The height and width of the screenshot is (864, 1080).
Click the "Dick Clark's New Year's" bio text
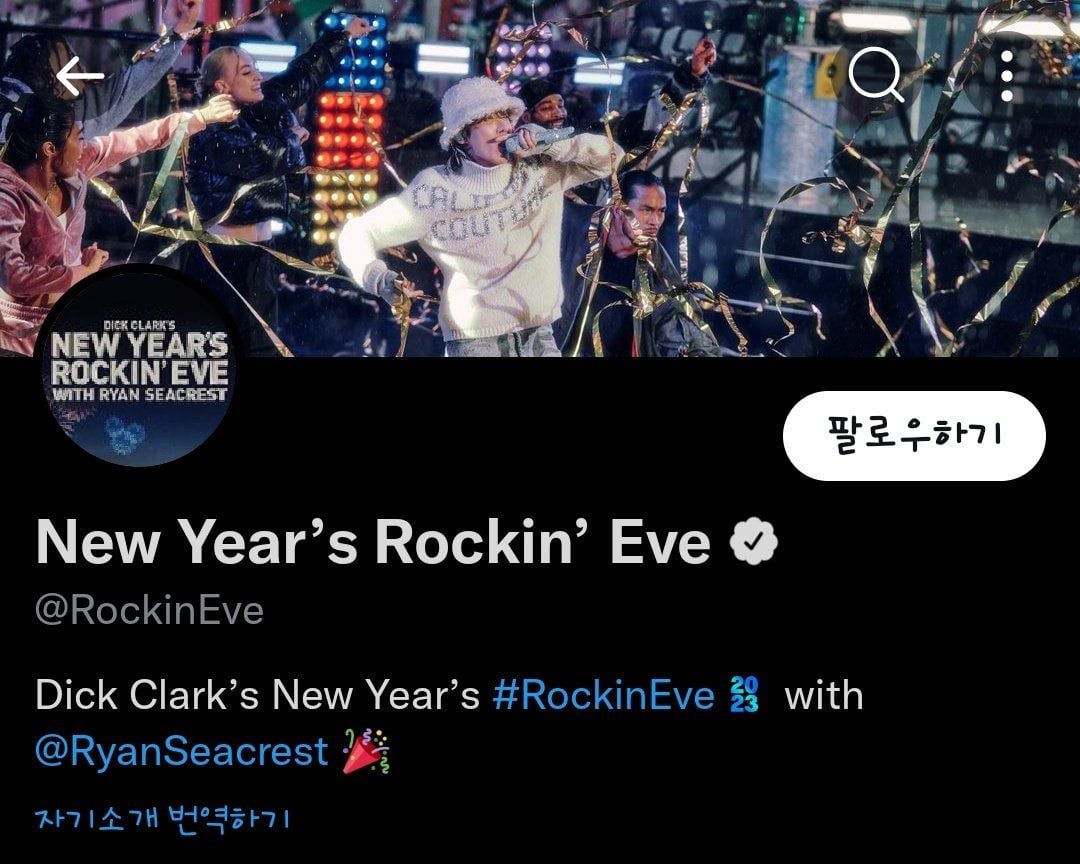(257, 695)
